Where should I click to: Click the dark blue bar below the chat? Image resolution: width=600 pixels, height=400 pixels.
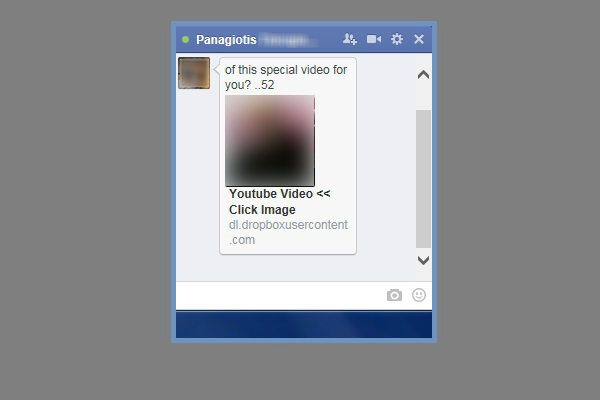[x=304, y=325]
